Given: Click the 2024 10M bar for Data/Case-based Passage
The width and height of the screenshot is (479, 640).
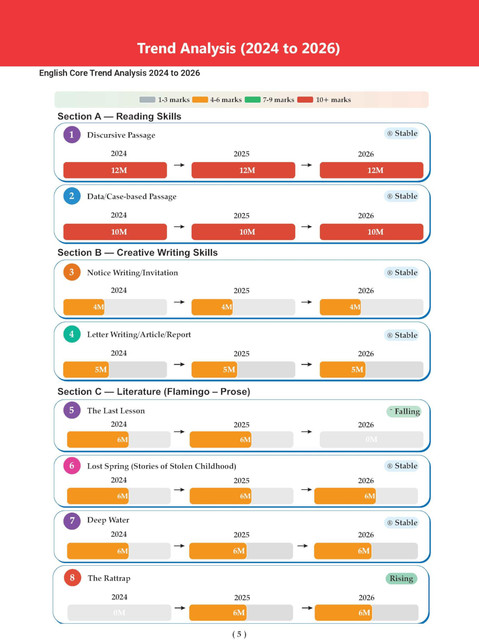Looking at the screenshot, I should tap(115, 232).
